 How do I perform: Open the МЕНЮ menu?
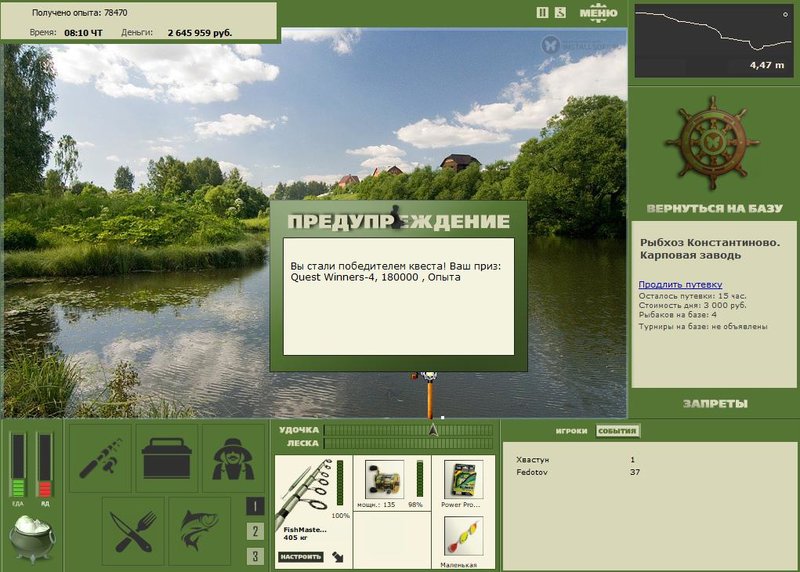point(598,13)
